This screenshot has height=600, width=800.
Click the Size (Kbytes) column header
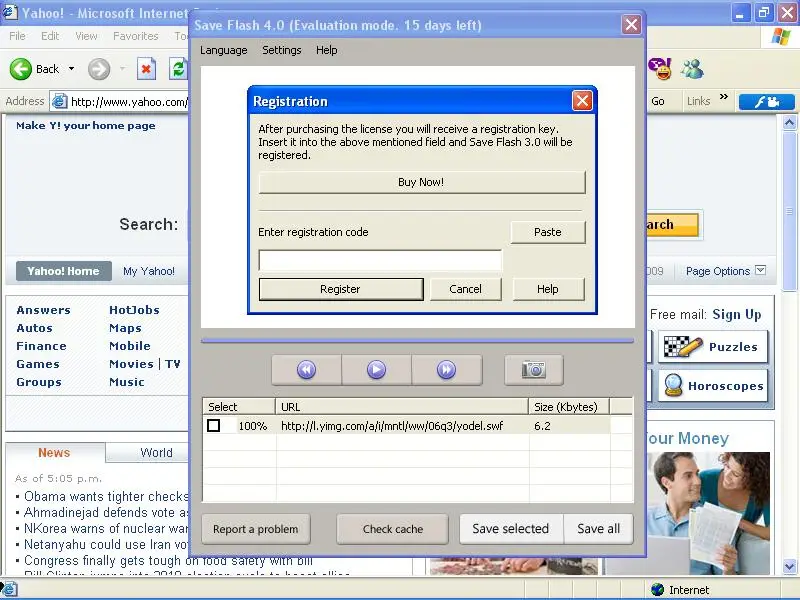pos(569,407)
